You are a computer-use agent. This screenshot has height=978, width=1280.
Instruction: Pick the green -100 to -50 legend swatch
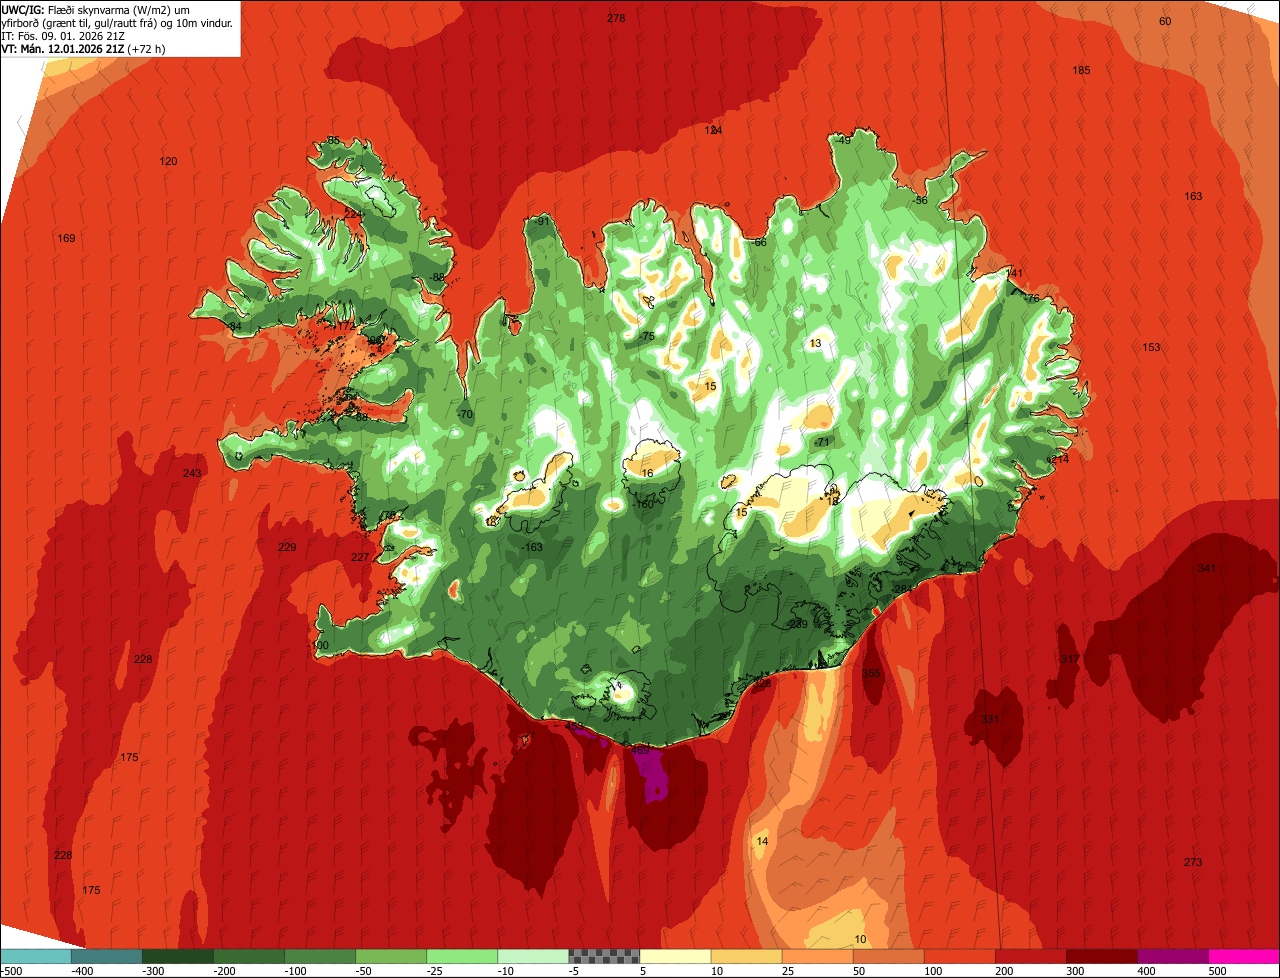(x=319, y=956)
